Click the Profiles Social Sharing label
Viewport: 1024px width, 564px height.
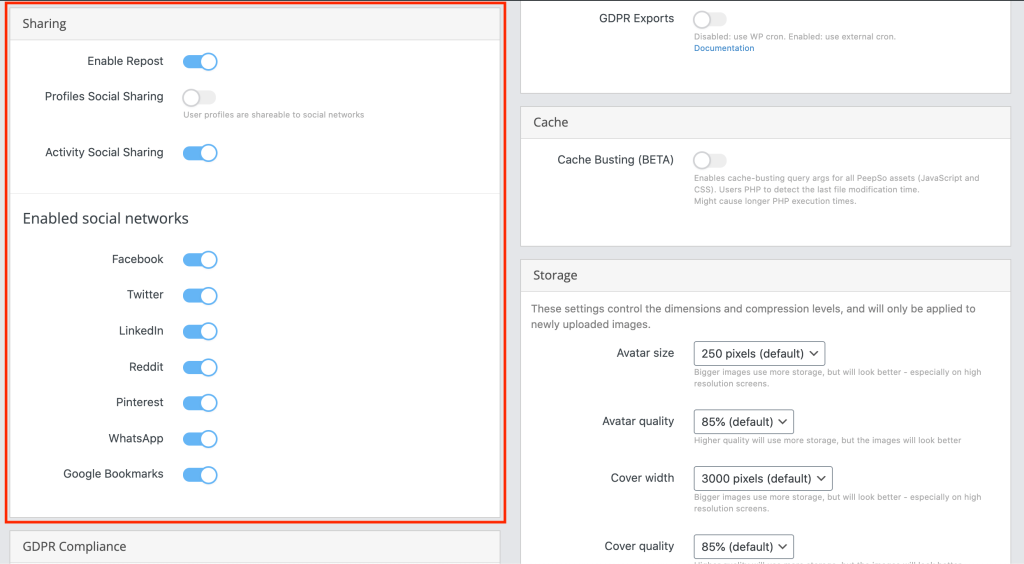click(x=104, y=97)
